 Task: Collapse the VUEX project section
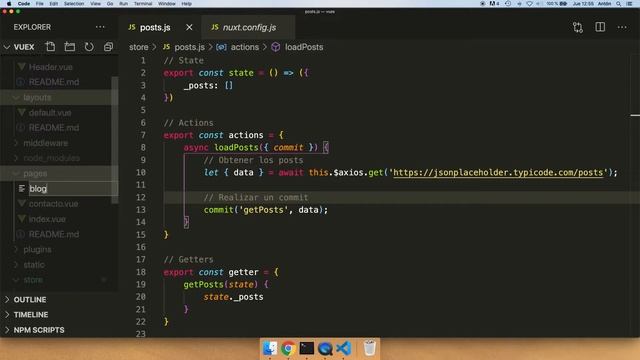[x=7, y=47]
